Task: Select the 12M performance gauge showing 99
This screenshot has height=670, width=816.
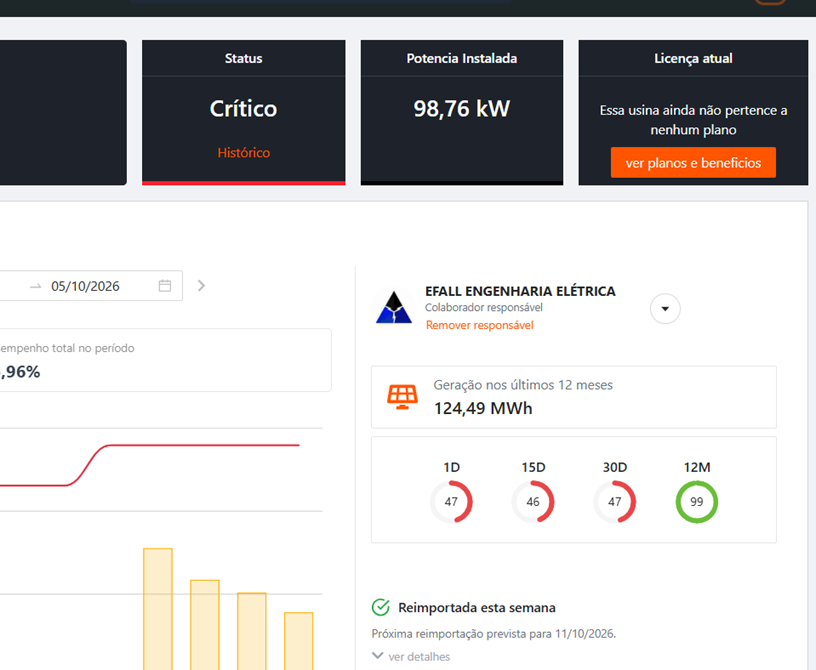Action: pos(696,501)
